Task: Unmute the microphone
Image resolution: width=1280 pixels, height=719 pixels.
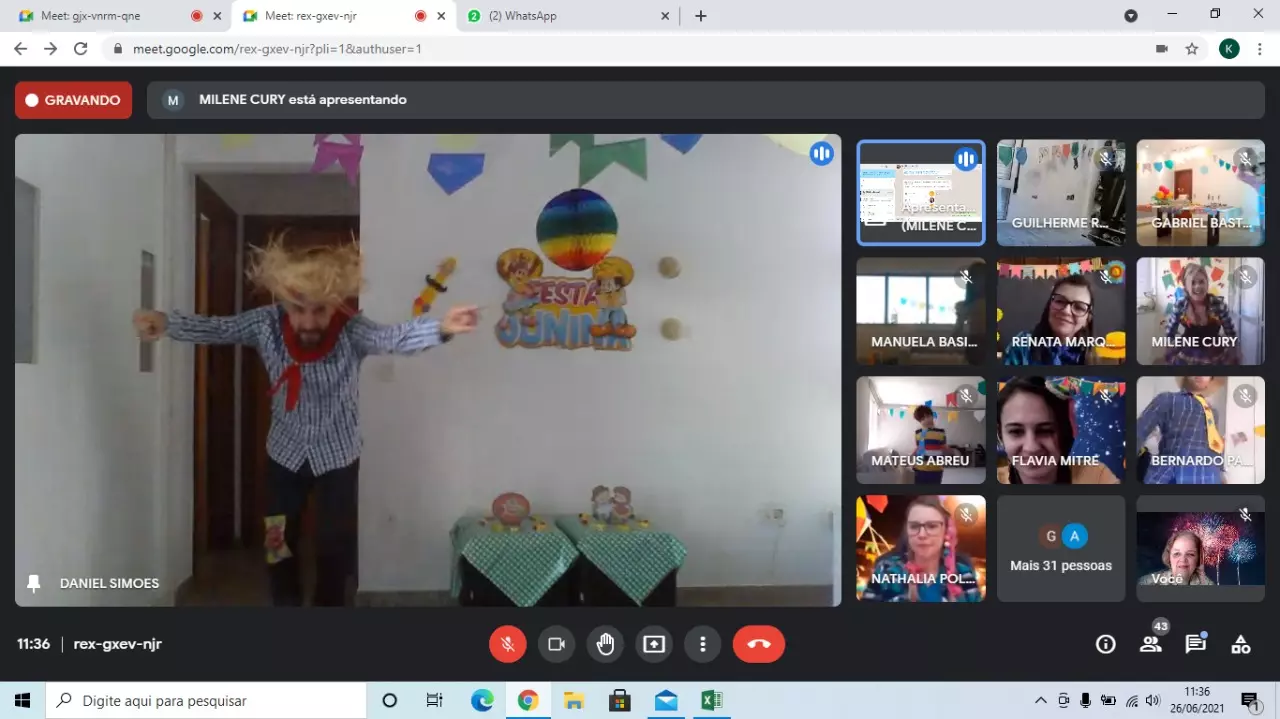Action: tap(507, 644)
